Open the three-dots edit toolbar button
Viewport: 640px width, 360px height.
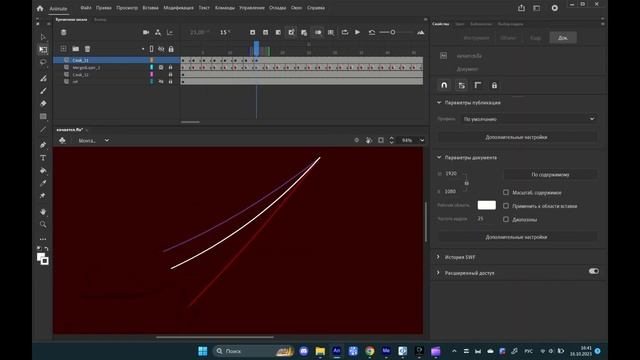(x=43, y=239)
